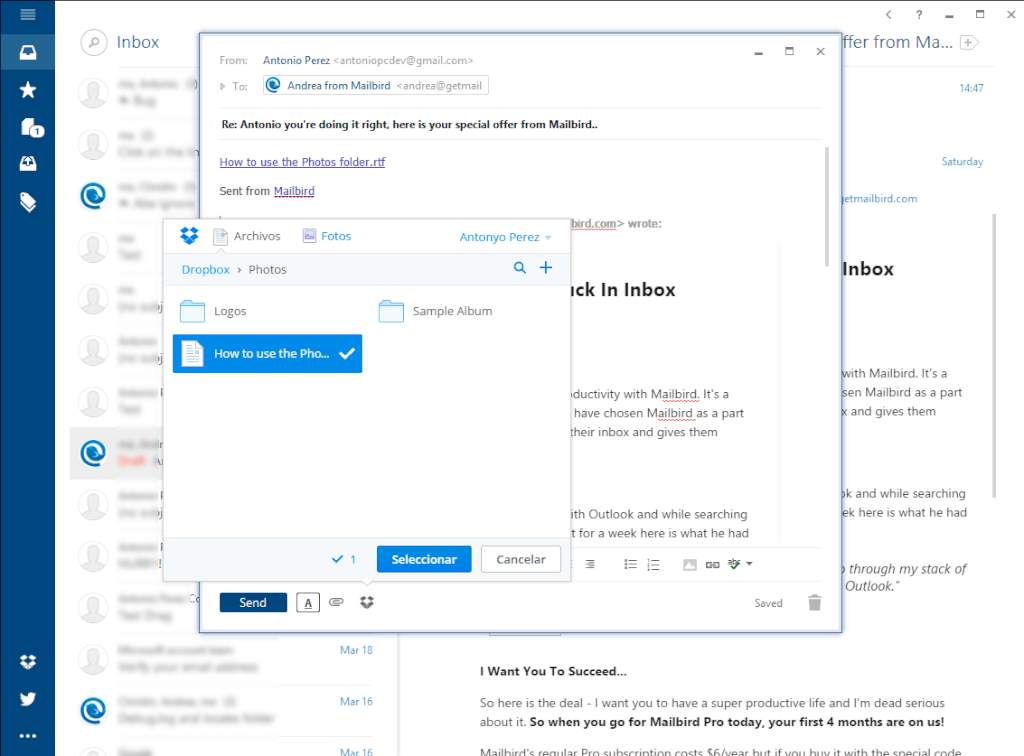Open the Logos folder
This screenshot has width=1024, height=756.
pyautogui.click(x=213, y=311)
